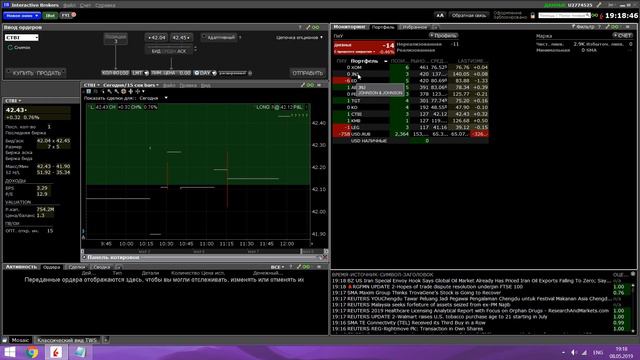This screenshot has height=360, width=640.
Task: Click the chart save (blue disk) toolbar icon
Action: click(89, 91)
